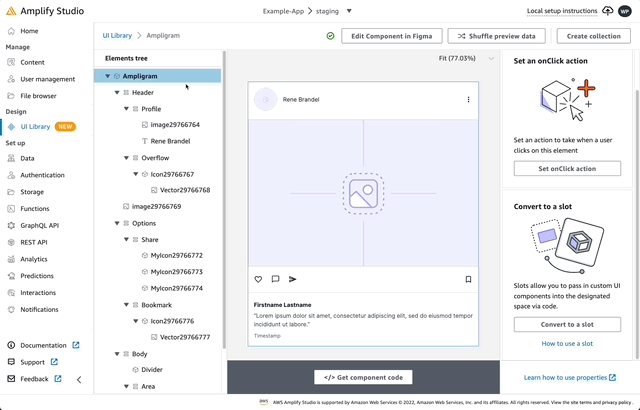640x410 pixels.
Task: Select UI Library in the sidebar
Action: 35,127
